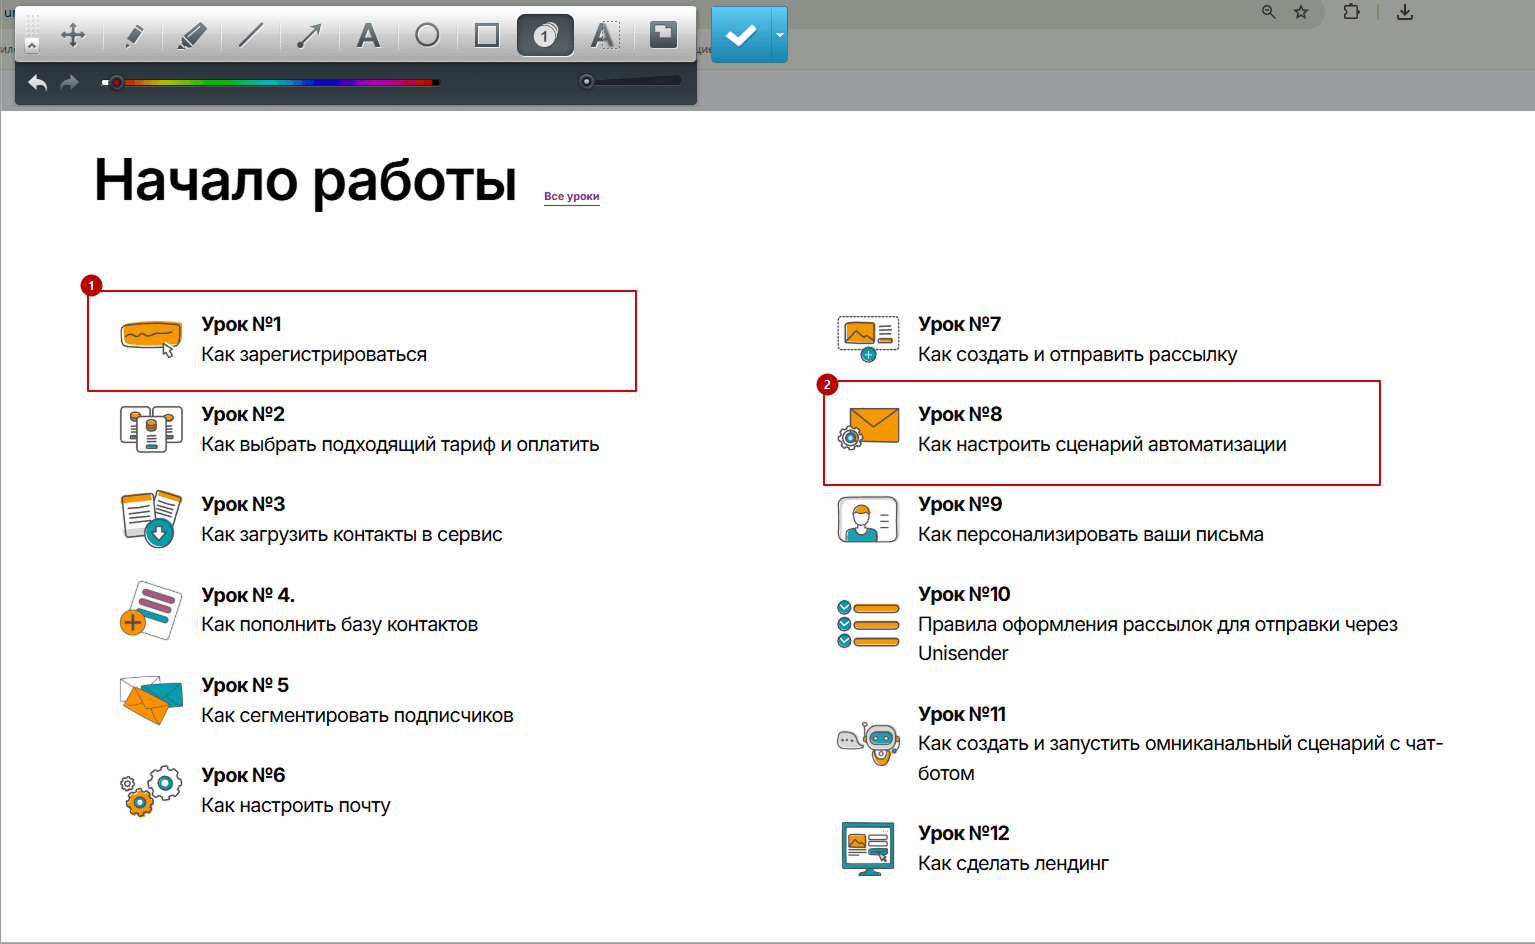Select the Ellipse shape tool

[427, 35]
